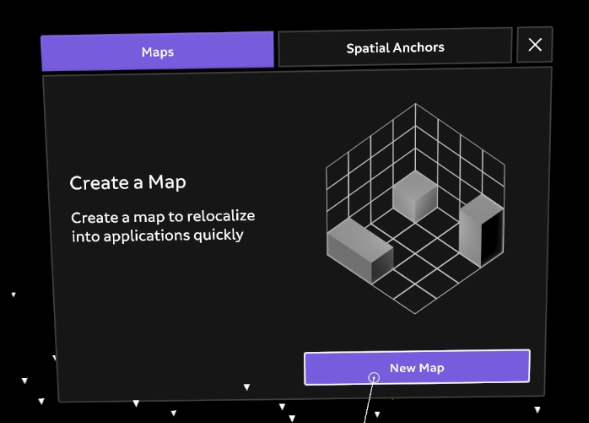Click the New Map button
The width and height of the screenshot is (589, 423).
coord(417,367)
